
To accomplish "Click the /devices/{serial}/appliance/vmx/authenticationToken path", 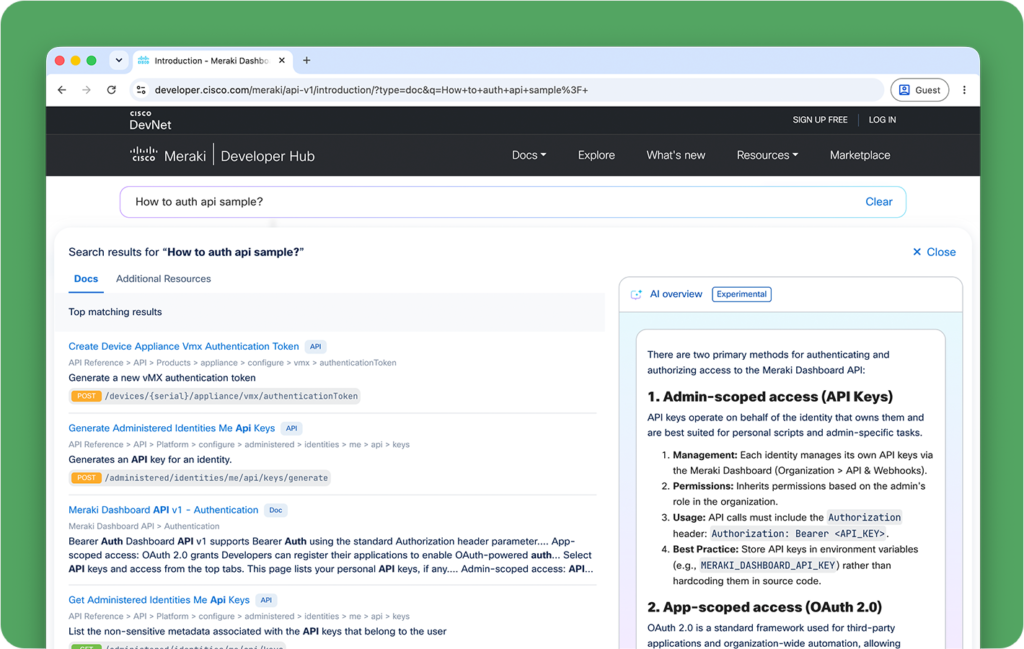I will (231, 396).
